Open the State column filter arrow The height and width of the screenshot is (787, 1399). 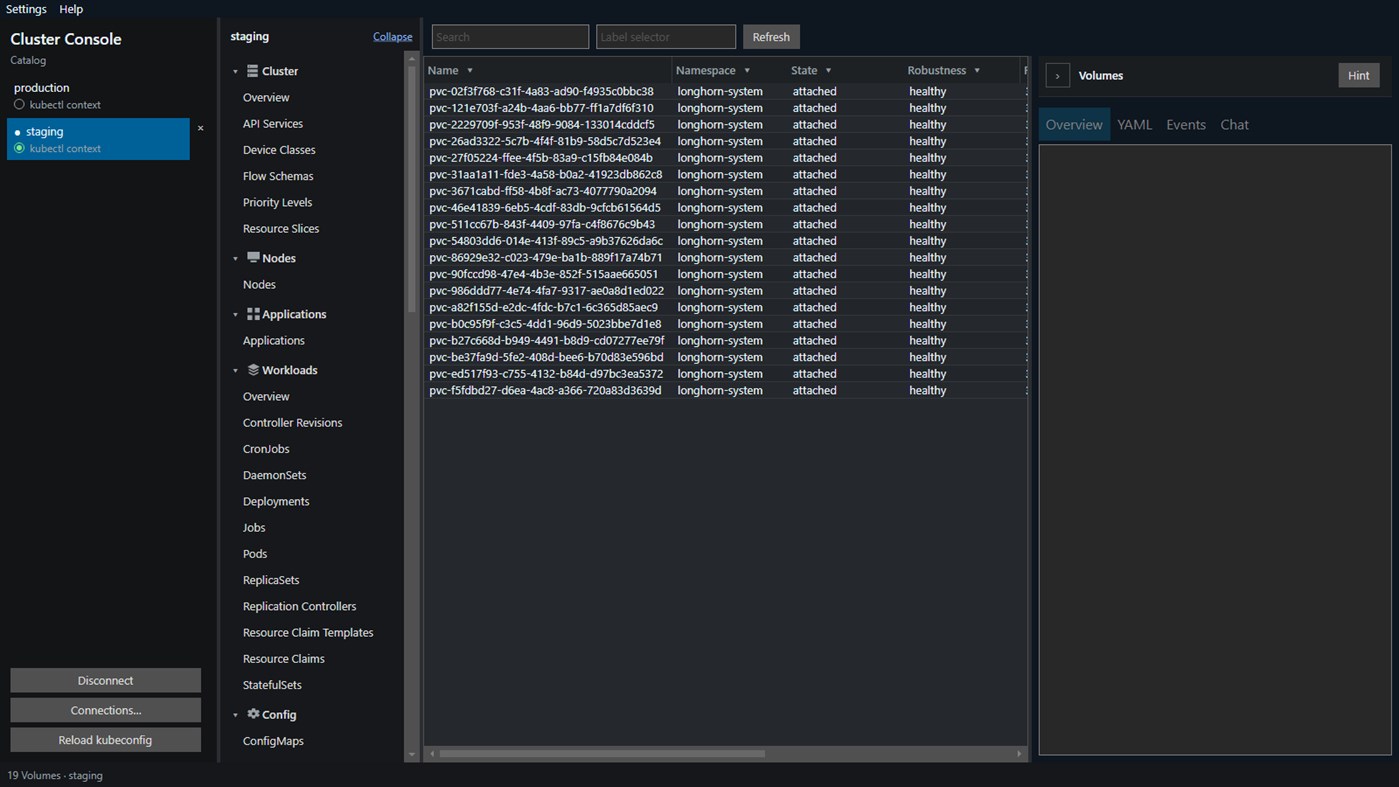(x=828, y=71)
